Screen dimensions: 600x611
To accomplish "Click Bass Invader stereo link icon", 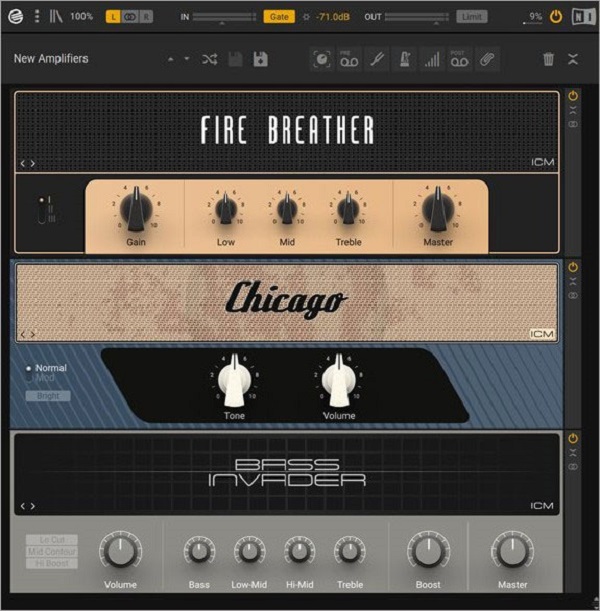I will (573, 466).
